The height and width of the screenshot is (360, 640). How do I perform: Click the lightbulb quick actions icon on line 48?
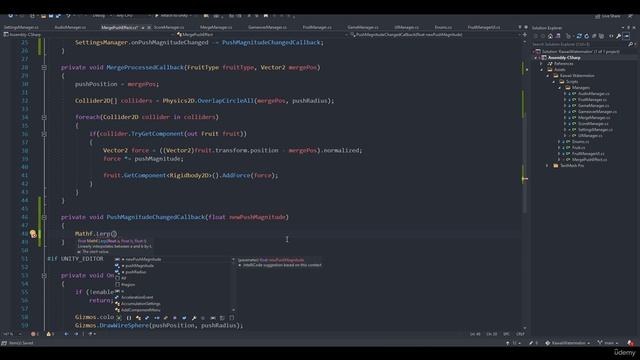[x=33, y=234]
